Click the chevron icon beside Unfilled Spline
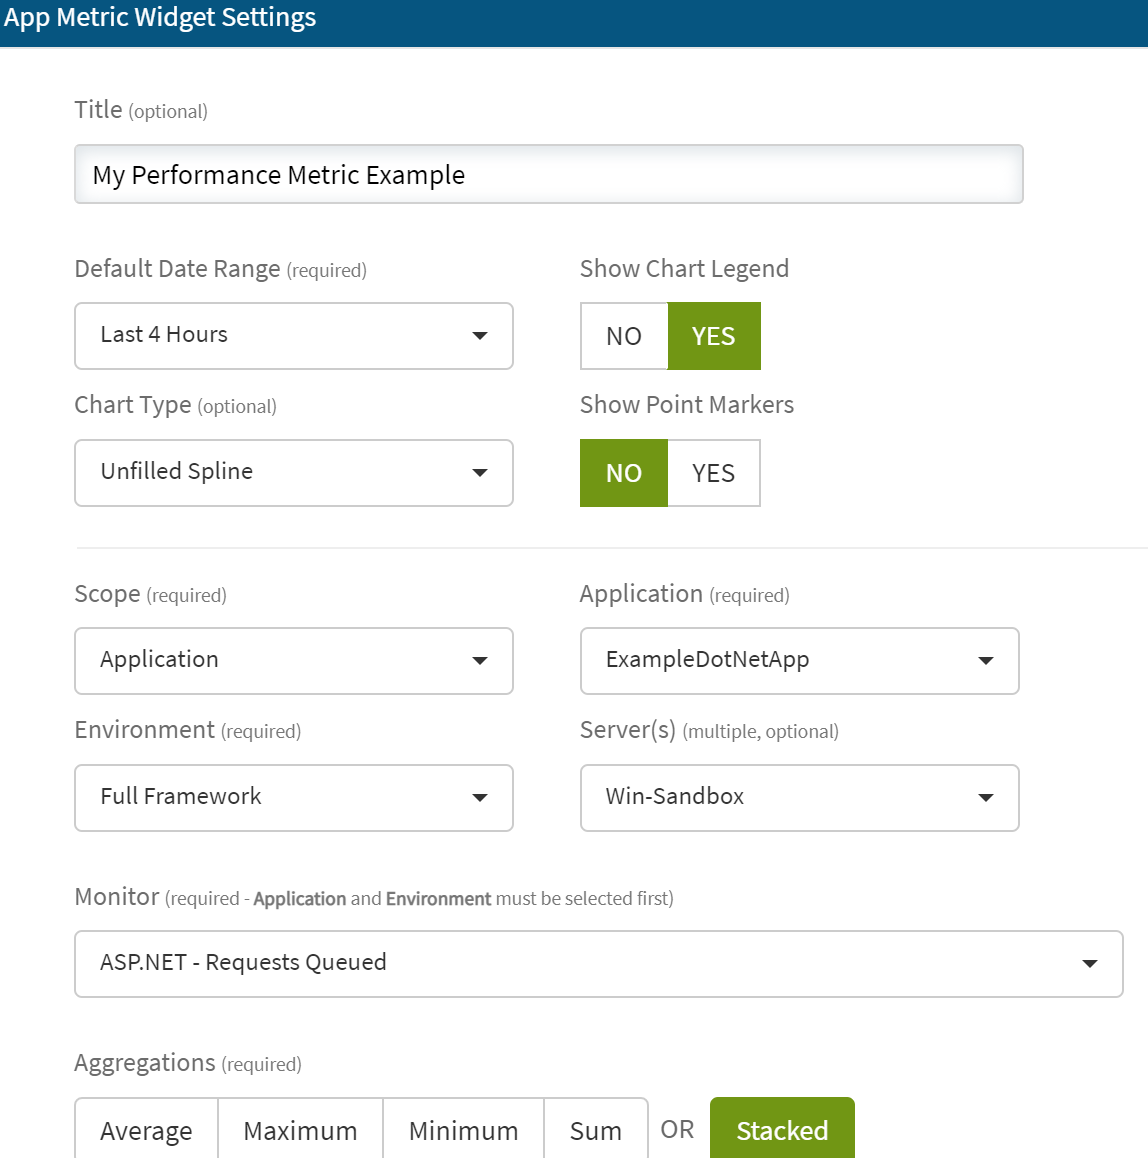Viewport: 1148px width, 1158px height. coord(481,473)
